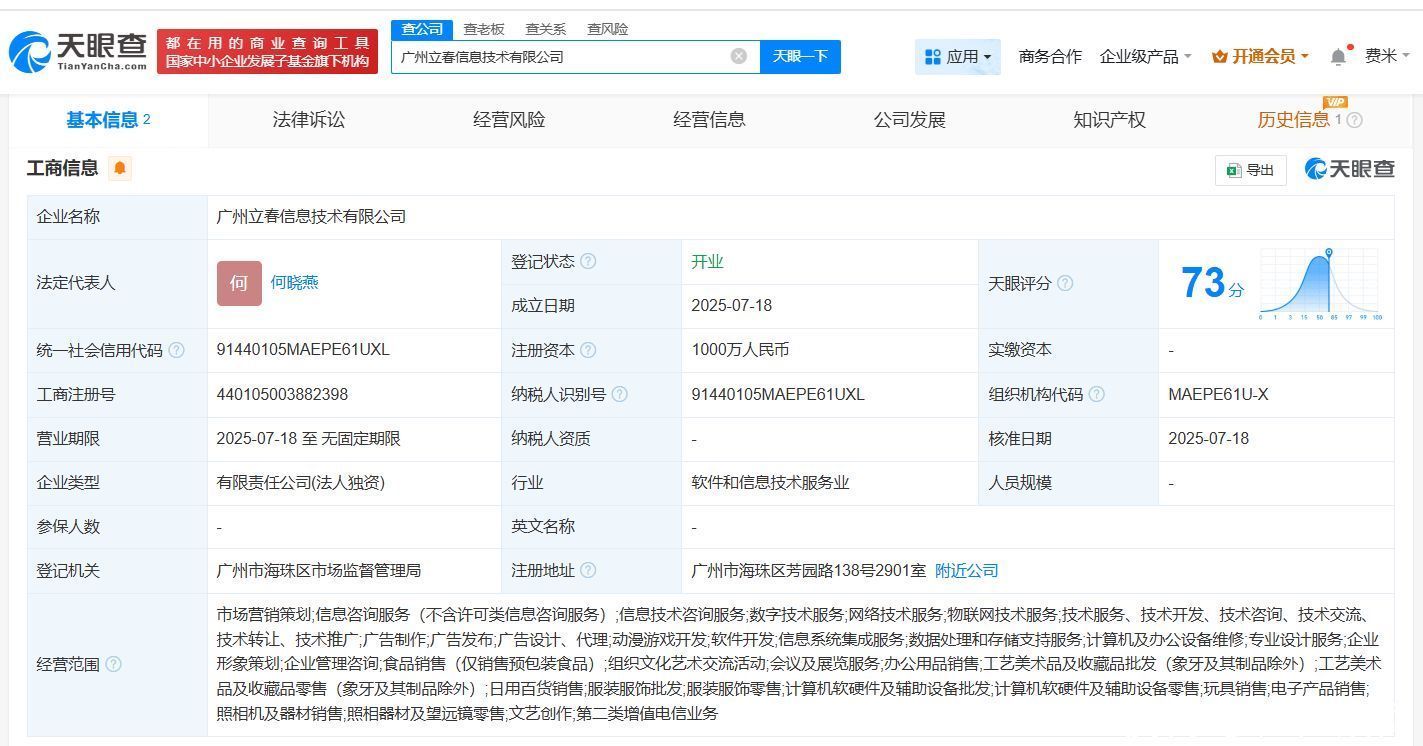
Task: Click credit code value 91440105MAEPE61UXL under 统一社会信用代码
Action: pos(303,350)
